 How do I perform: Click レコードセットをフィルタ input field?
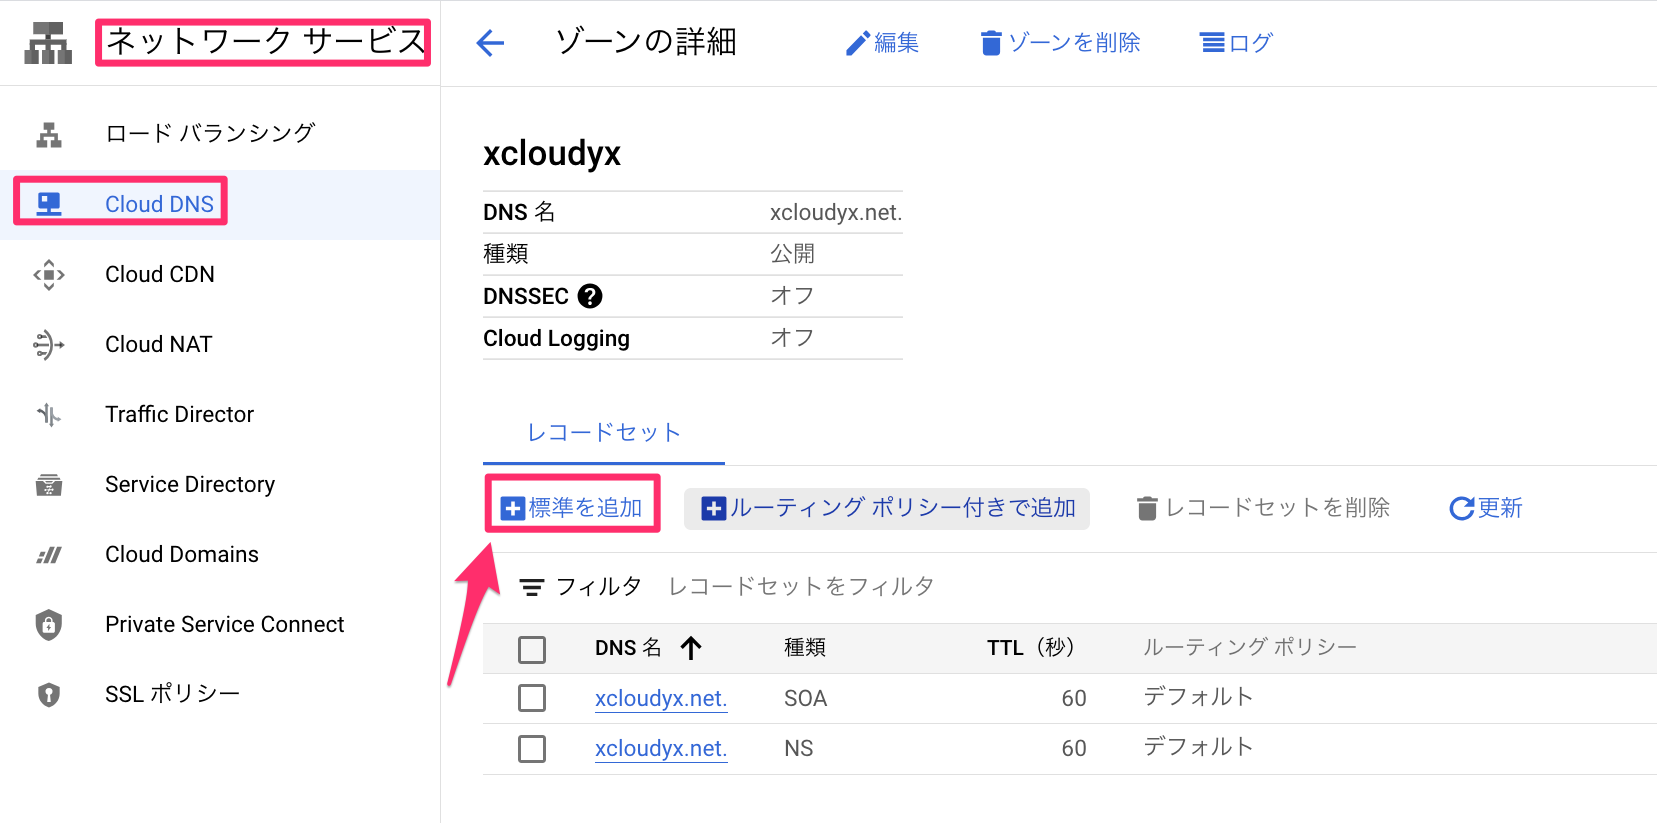(800, 586)
